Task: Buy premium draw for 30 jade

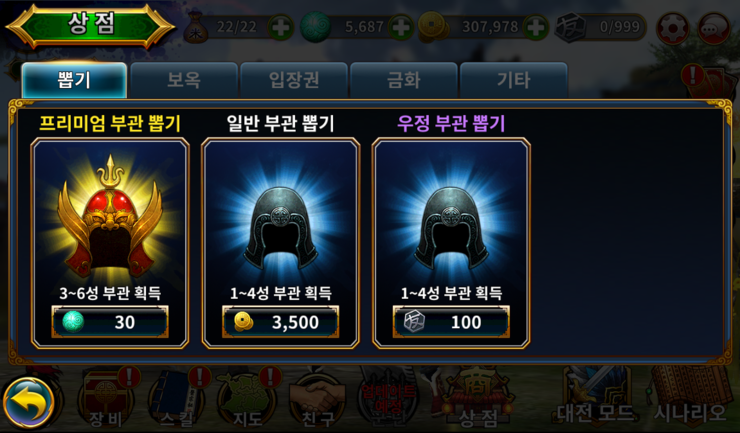Action: [x=110, y=322]
